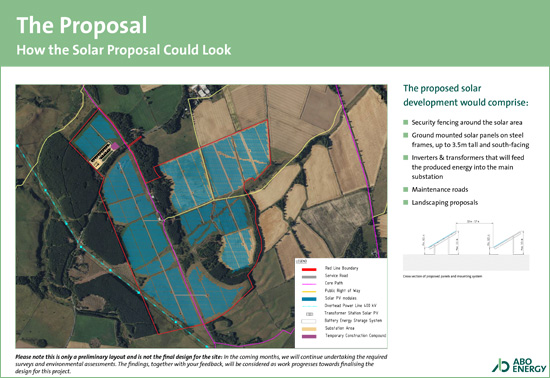The height and width of the screenshot is (378, 550).
Task: Click the green bullet beside Landscaping proposals
Action: point(405,202)
